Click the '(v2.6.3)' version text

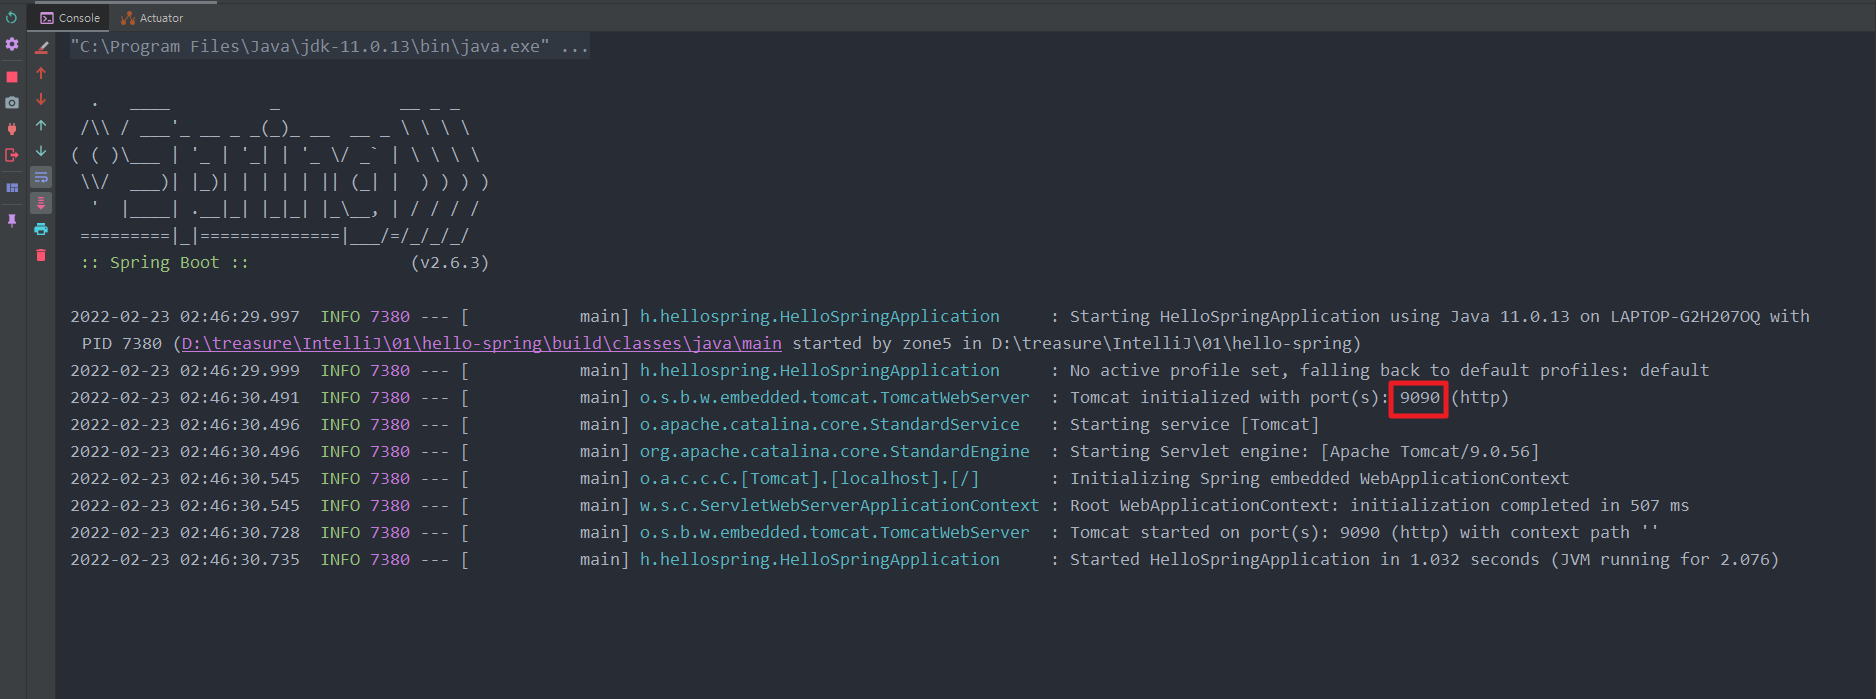pyautogui.click(x=450, y=262)
